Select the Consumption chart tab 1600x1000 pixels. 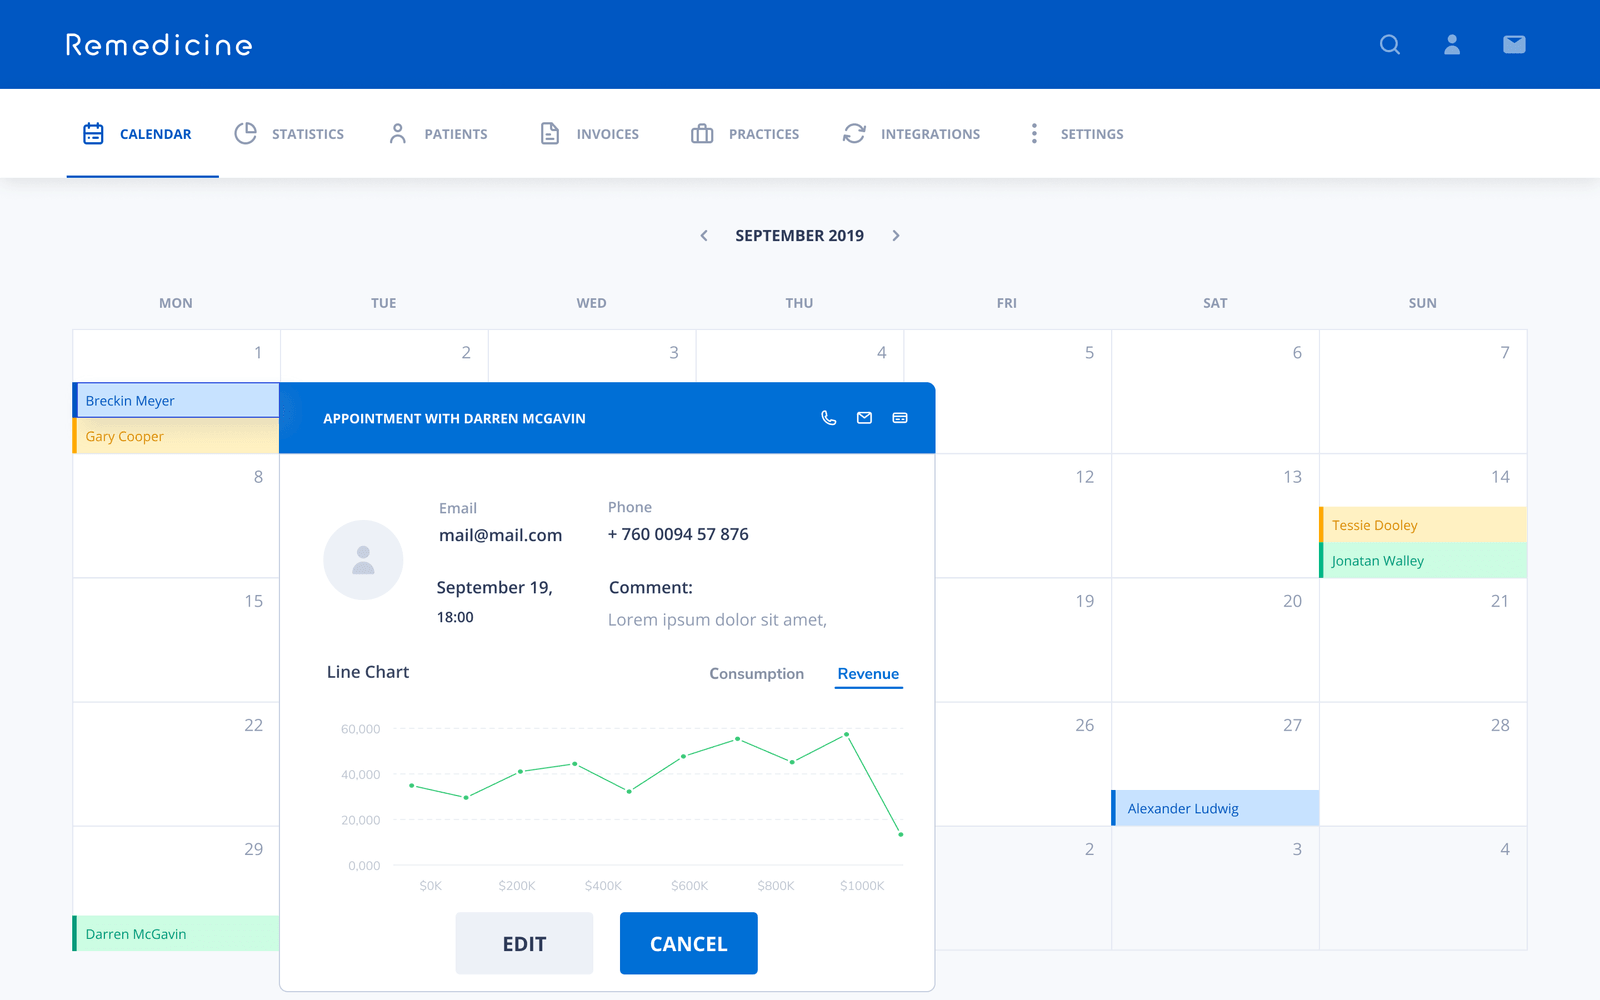point(756,674)
